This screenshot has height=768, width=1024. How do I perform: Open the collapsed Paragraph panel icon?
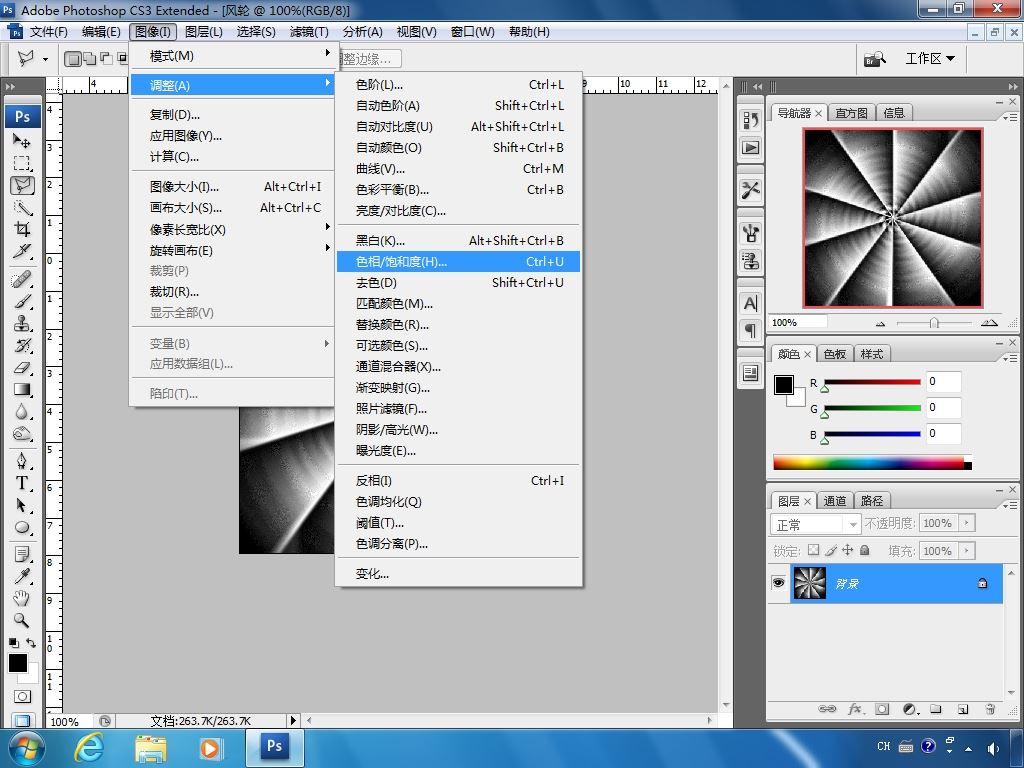(750, 330)
